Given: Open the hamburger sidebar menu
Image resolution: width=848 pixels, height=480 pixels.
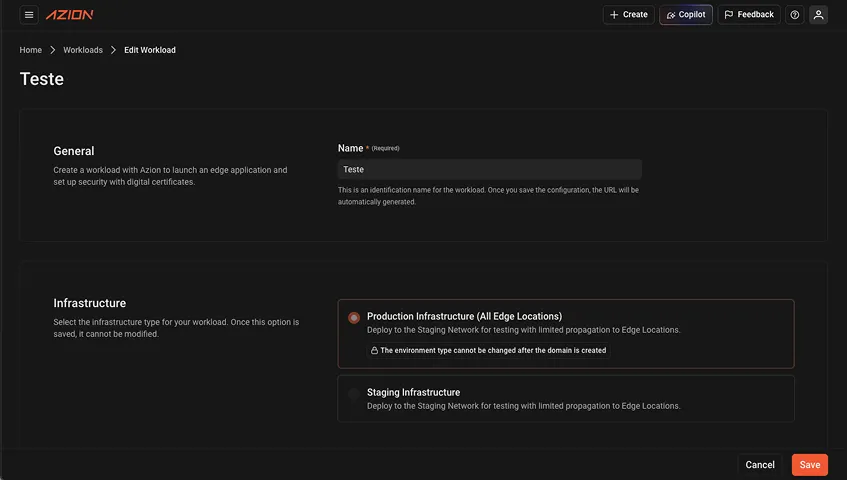Looking at the screenshot, I should coord(29,15).
